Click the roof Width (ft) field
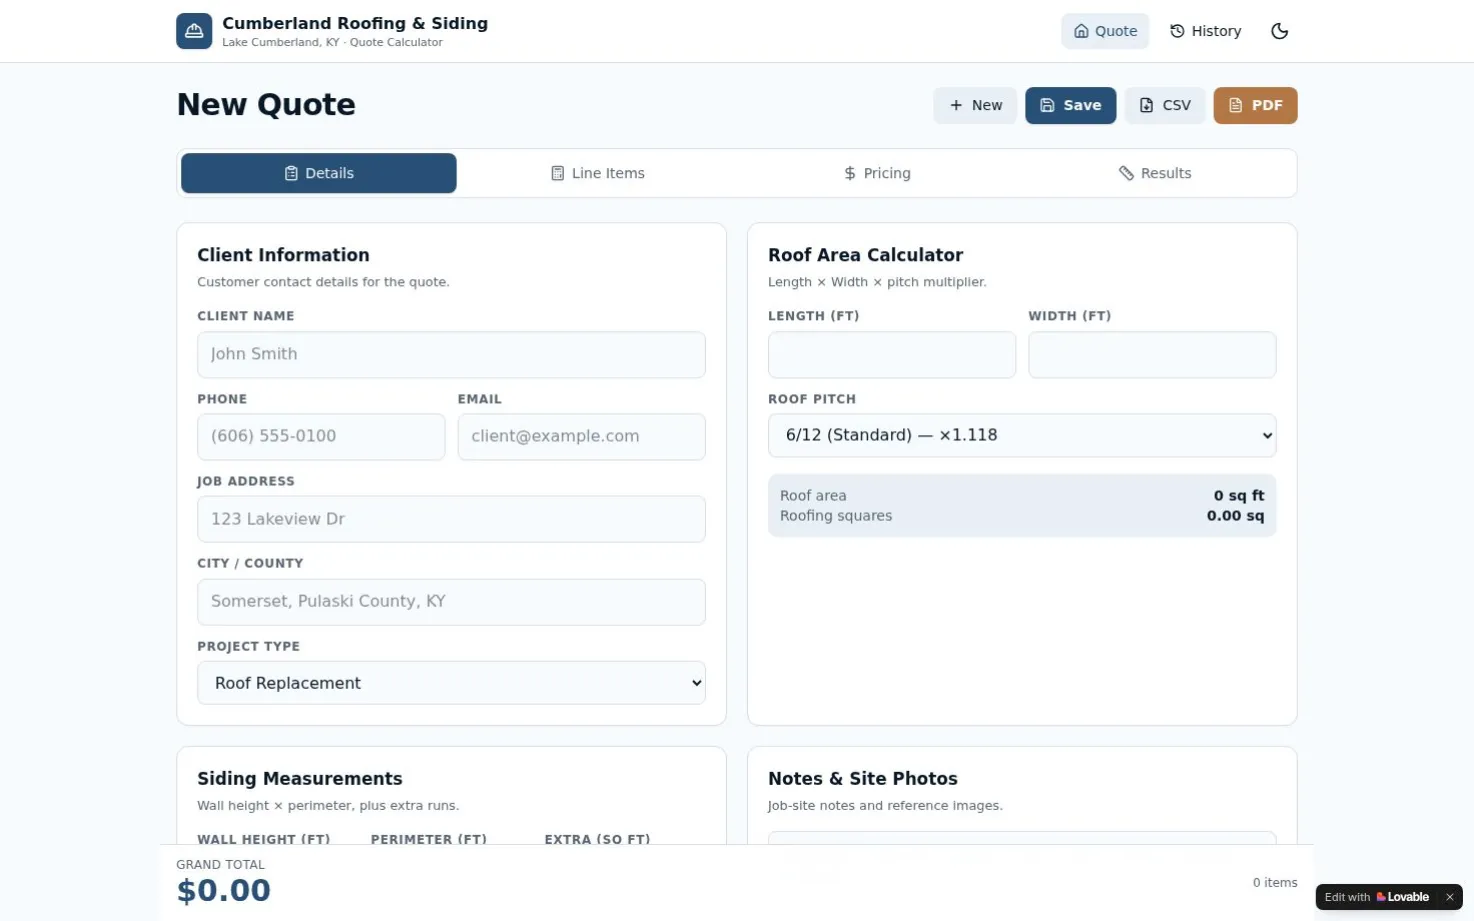Screen dimensions: 1474x921 point(1152,354)
